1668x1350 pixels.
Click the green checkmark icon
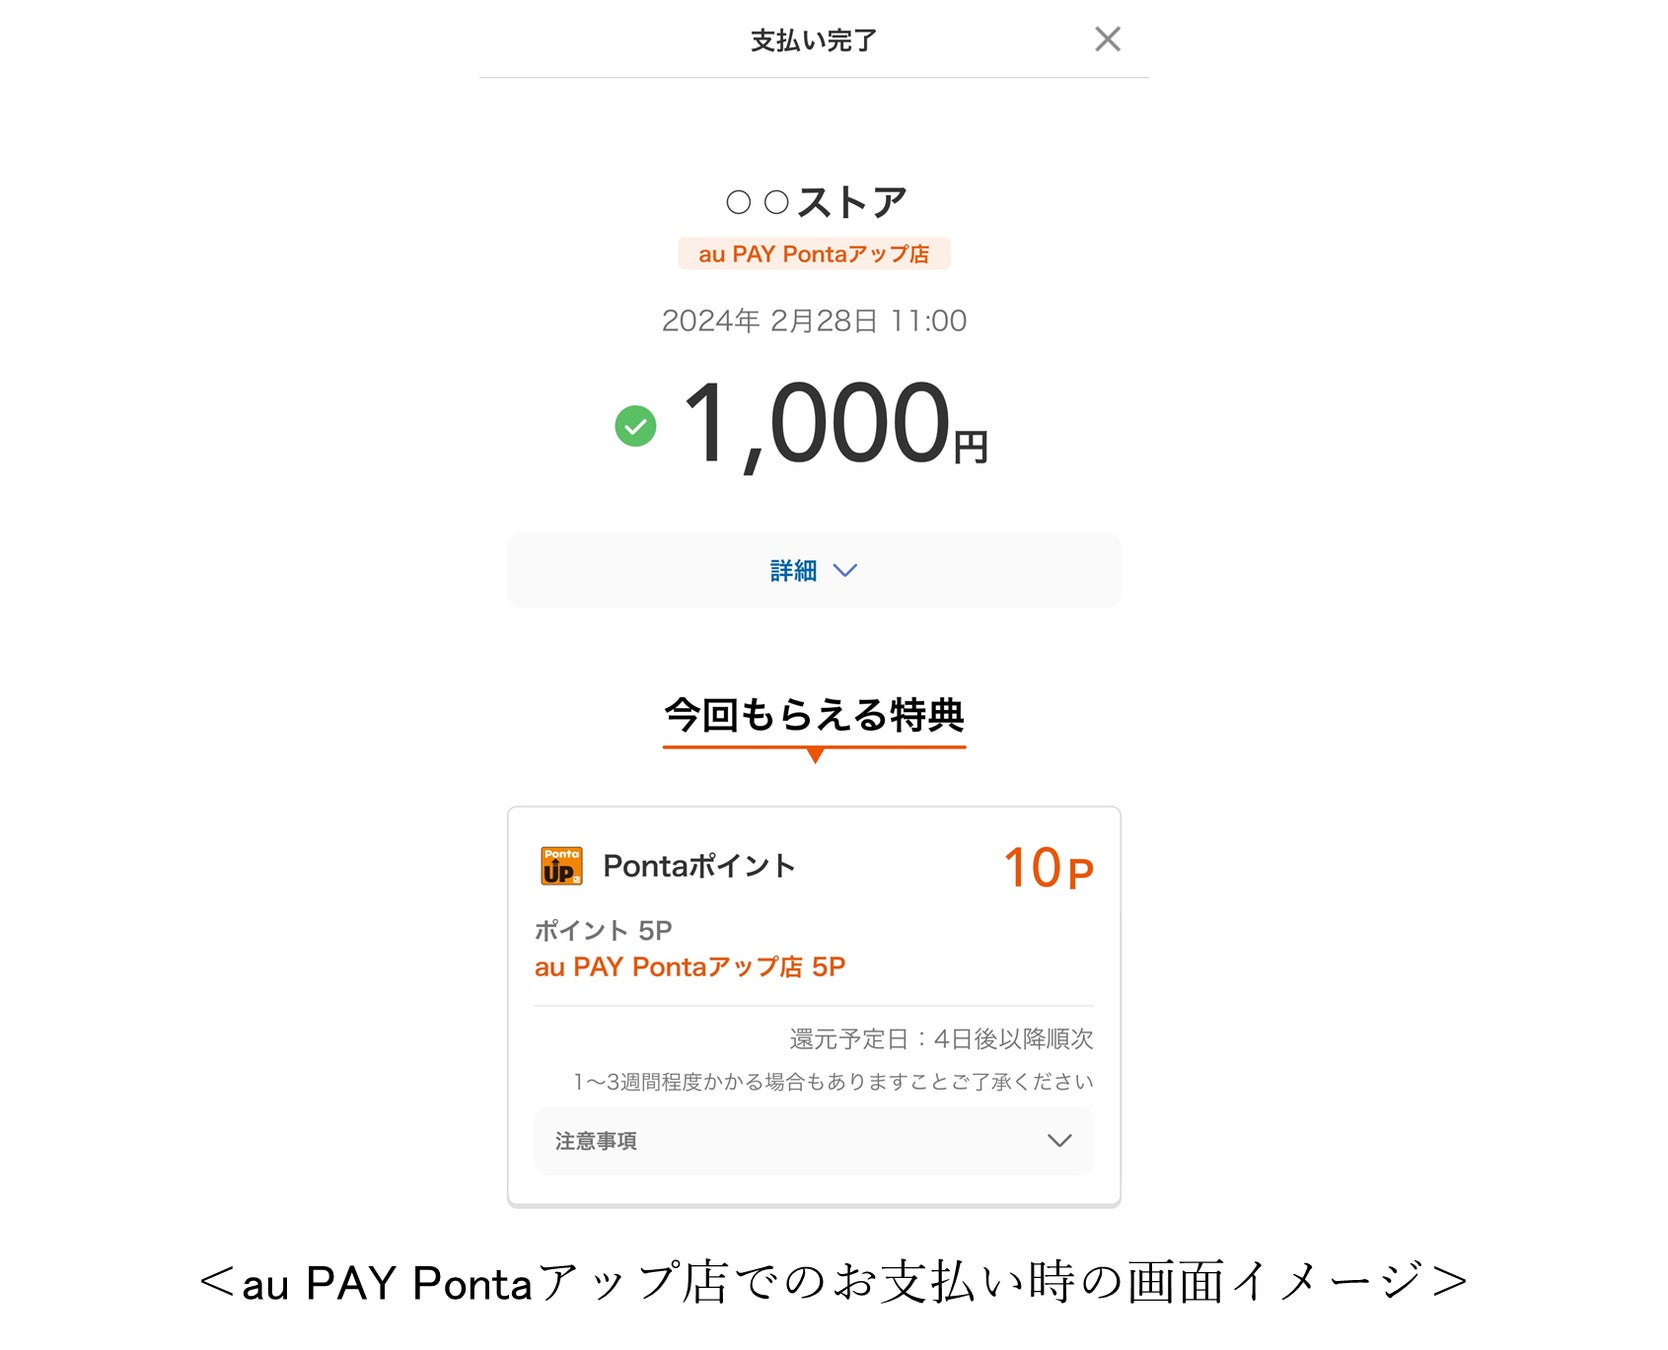point(635,426)
